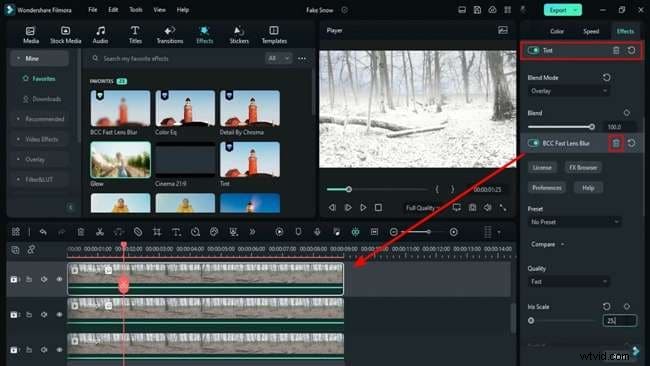Click the delete trash icon in timeline toolbar
The width and height of the screenshot is (650, 366).
pos(81,232)
